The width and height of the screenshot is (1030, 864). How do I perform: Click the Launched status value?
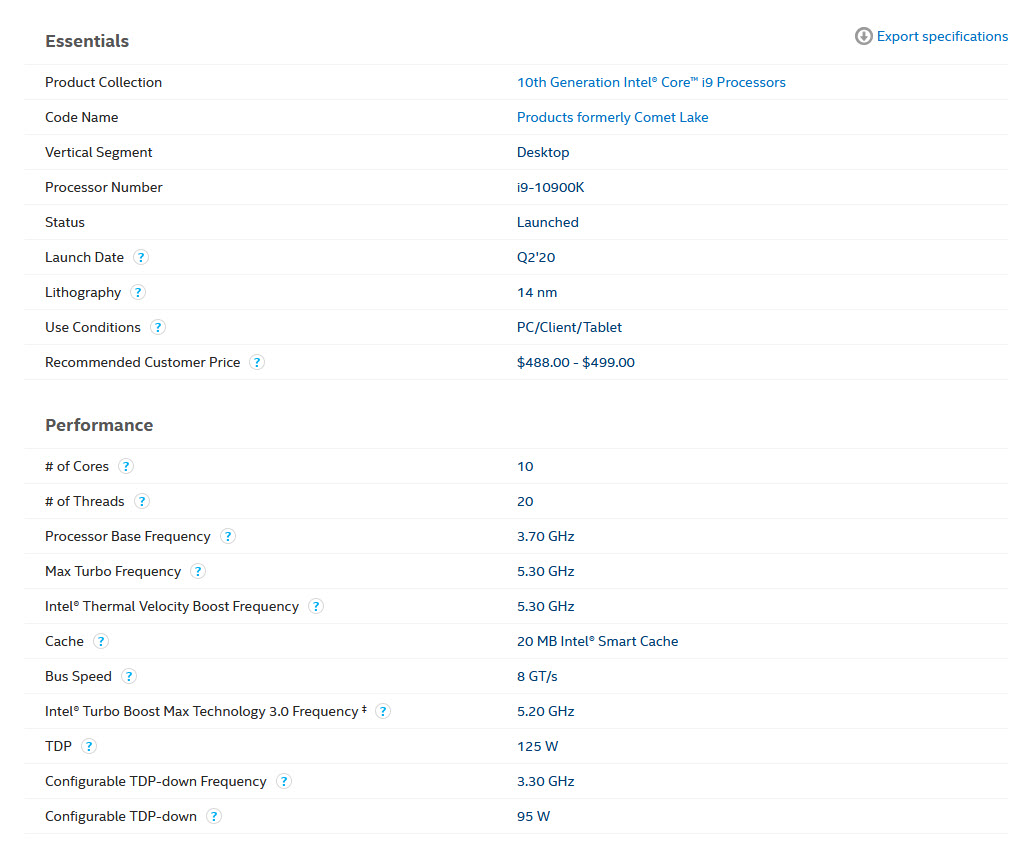coord(547,222)
